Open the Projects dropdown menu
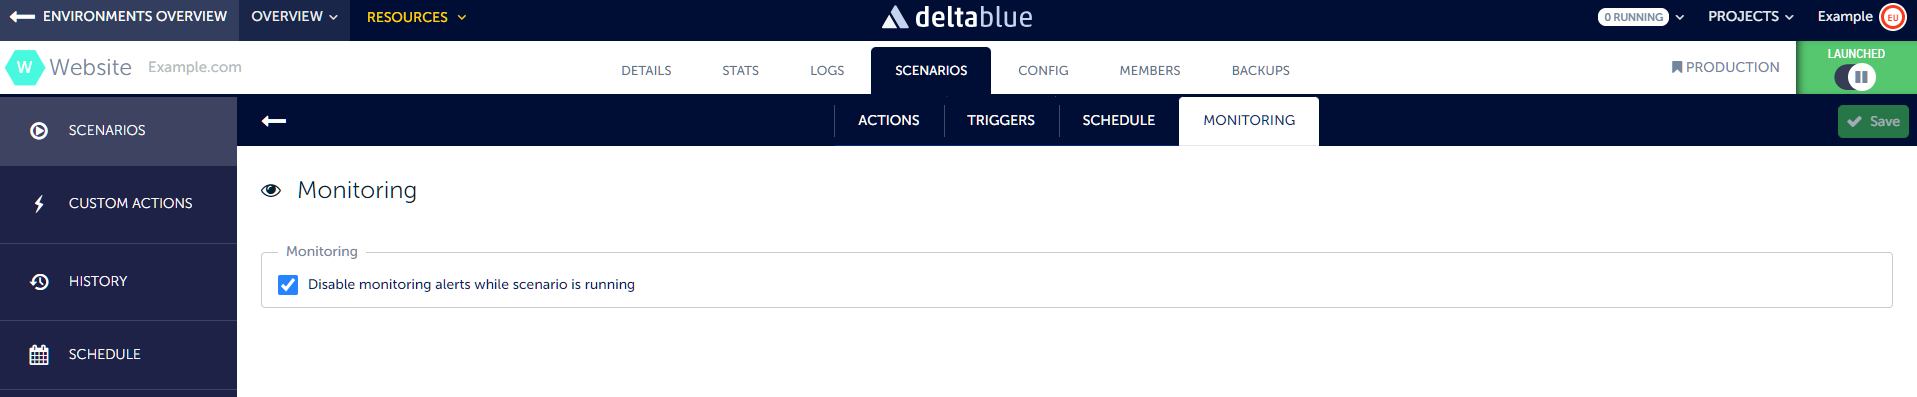The height and width of the screenshot is (397, 1917). point(1750,17)
